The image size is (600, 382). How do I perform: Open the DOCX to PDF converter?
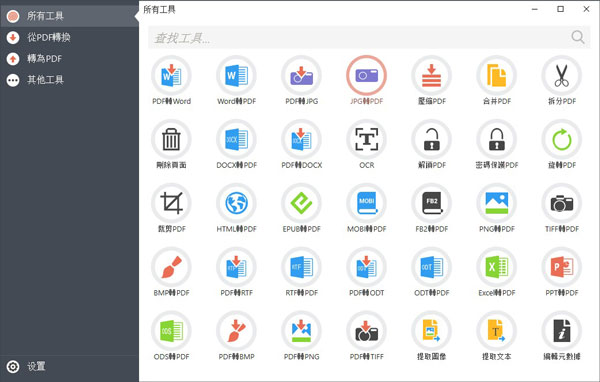[x=236, y=139]
